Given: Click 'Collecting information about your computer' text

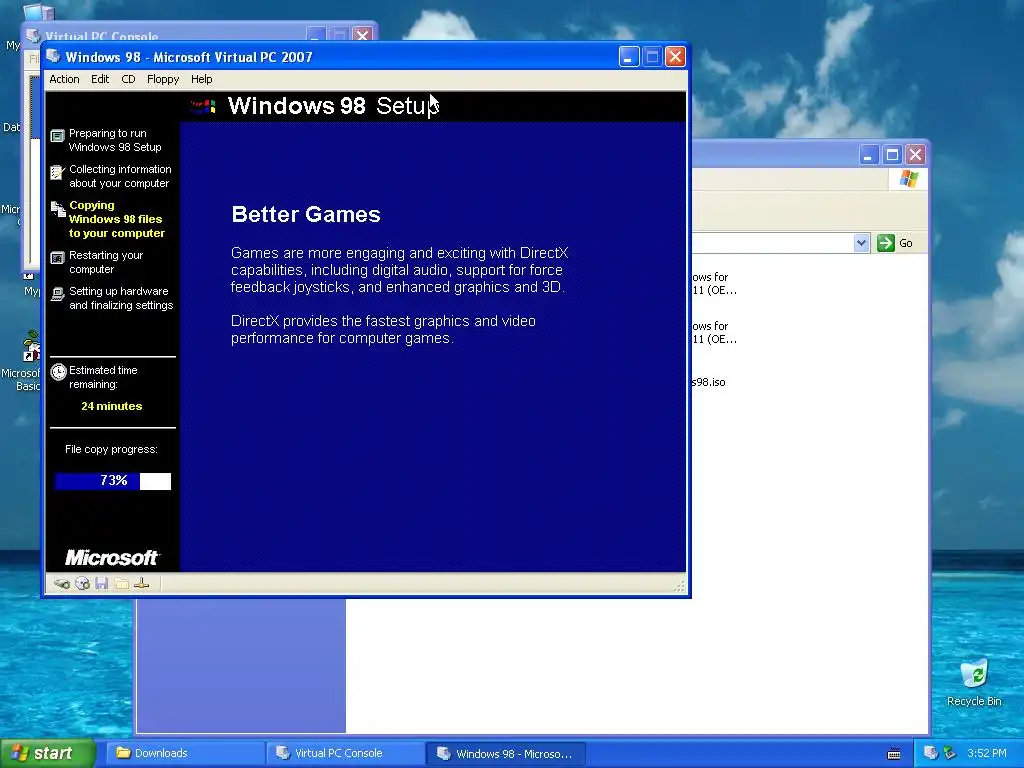Looking at the screenshot, I should click(120, 176).
